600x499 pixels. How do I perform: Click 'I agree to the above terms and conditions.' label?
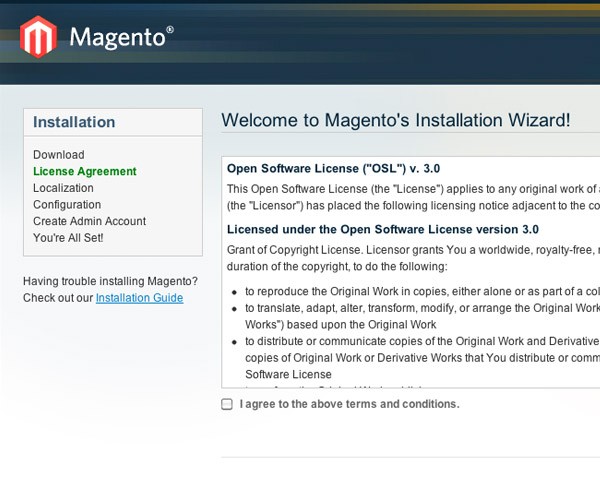[349, 404]
